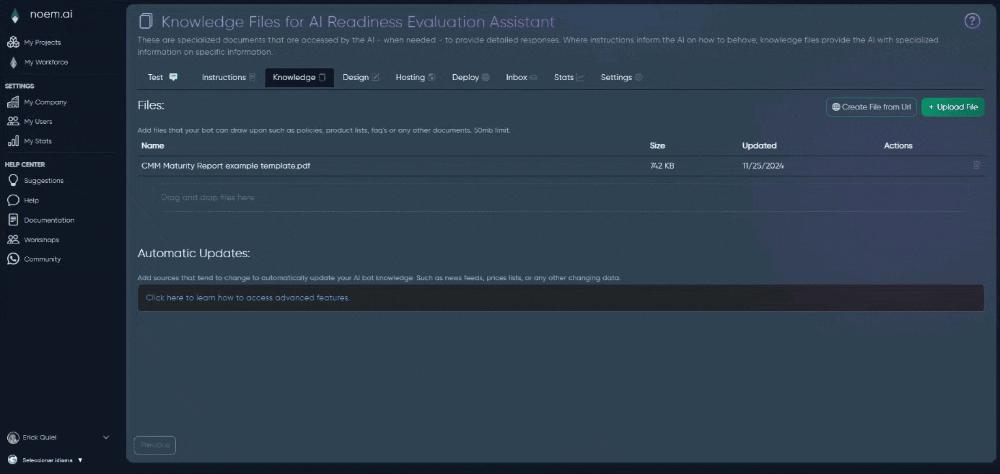This screenshot has width=1000, height=474.
Task: Go to My Company settings
Action: (45, 102)
